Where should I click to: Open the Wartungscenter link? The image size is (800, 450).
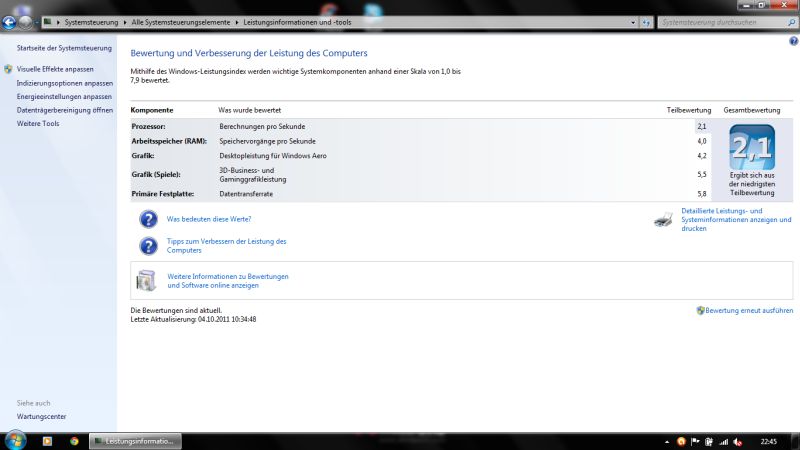coord(41,416)
